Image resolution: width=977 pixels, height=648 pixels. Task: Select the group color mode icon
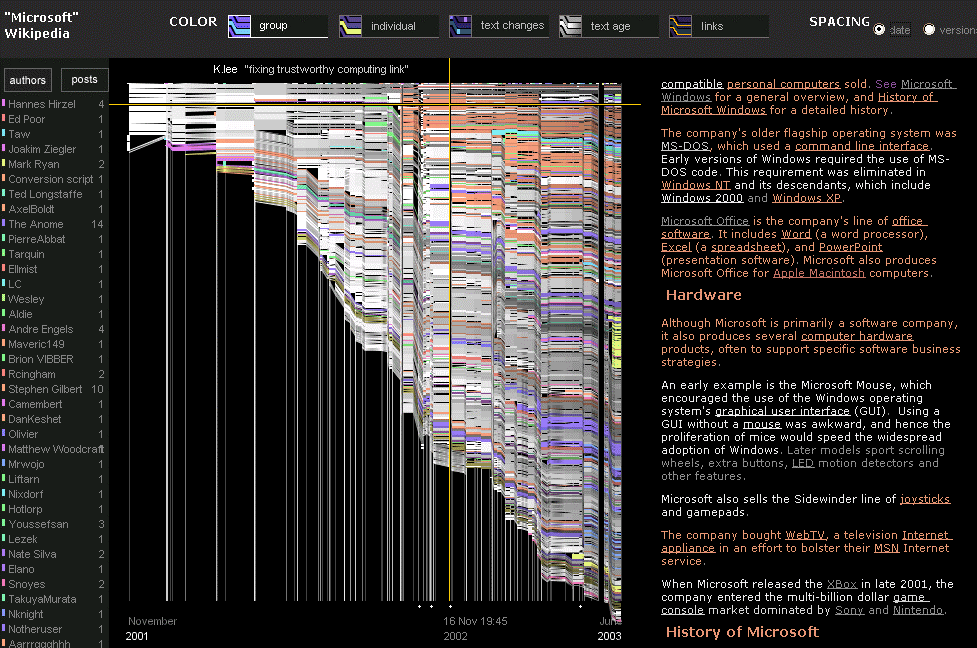pos(239,26)
